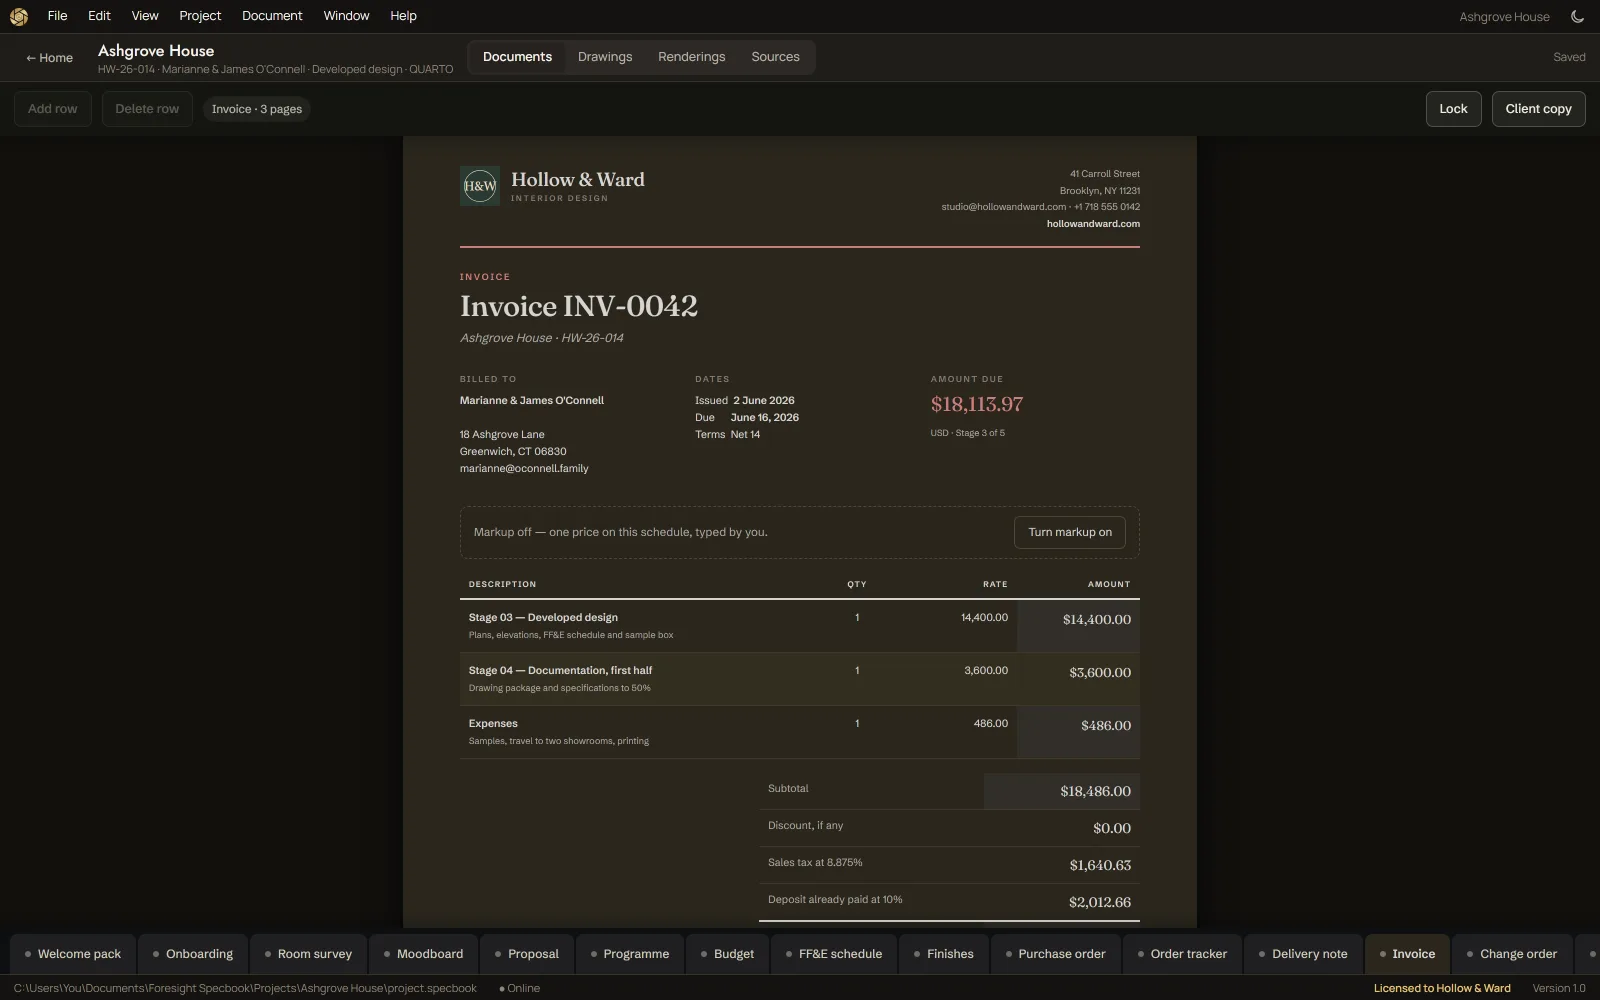Open the File menu

click(58, 16)
